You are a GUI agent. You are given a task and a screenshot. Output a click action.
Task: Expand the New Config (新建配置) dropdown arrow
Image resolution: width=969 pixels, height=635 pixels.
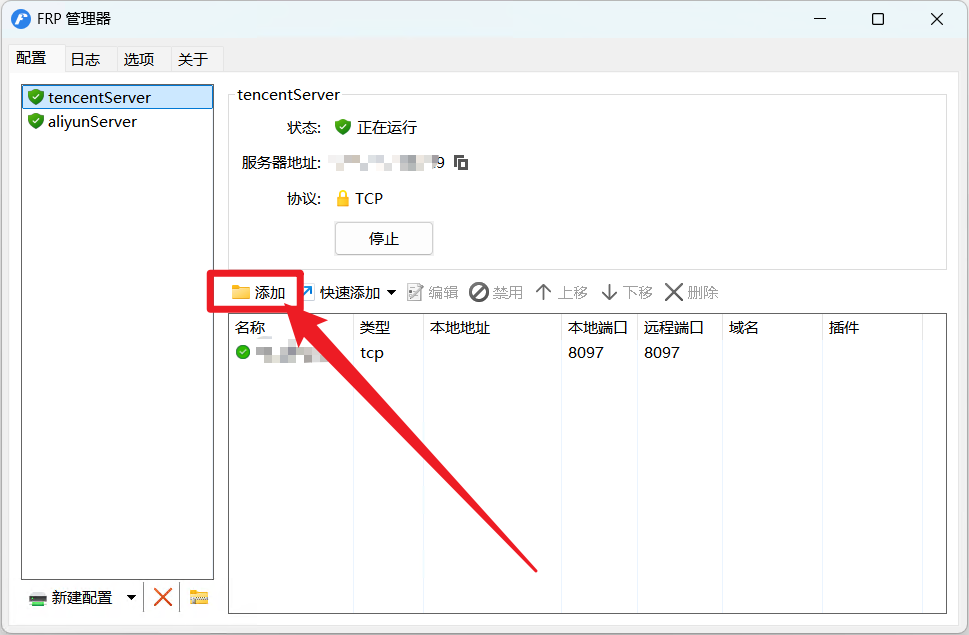click(131, 598)
